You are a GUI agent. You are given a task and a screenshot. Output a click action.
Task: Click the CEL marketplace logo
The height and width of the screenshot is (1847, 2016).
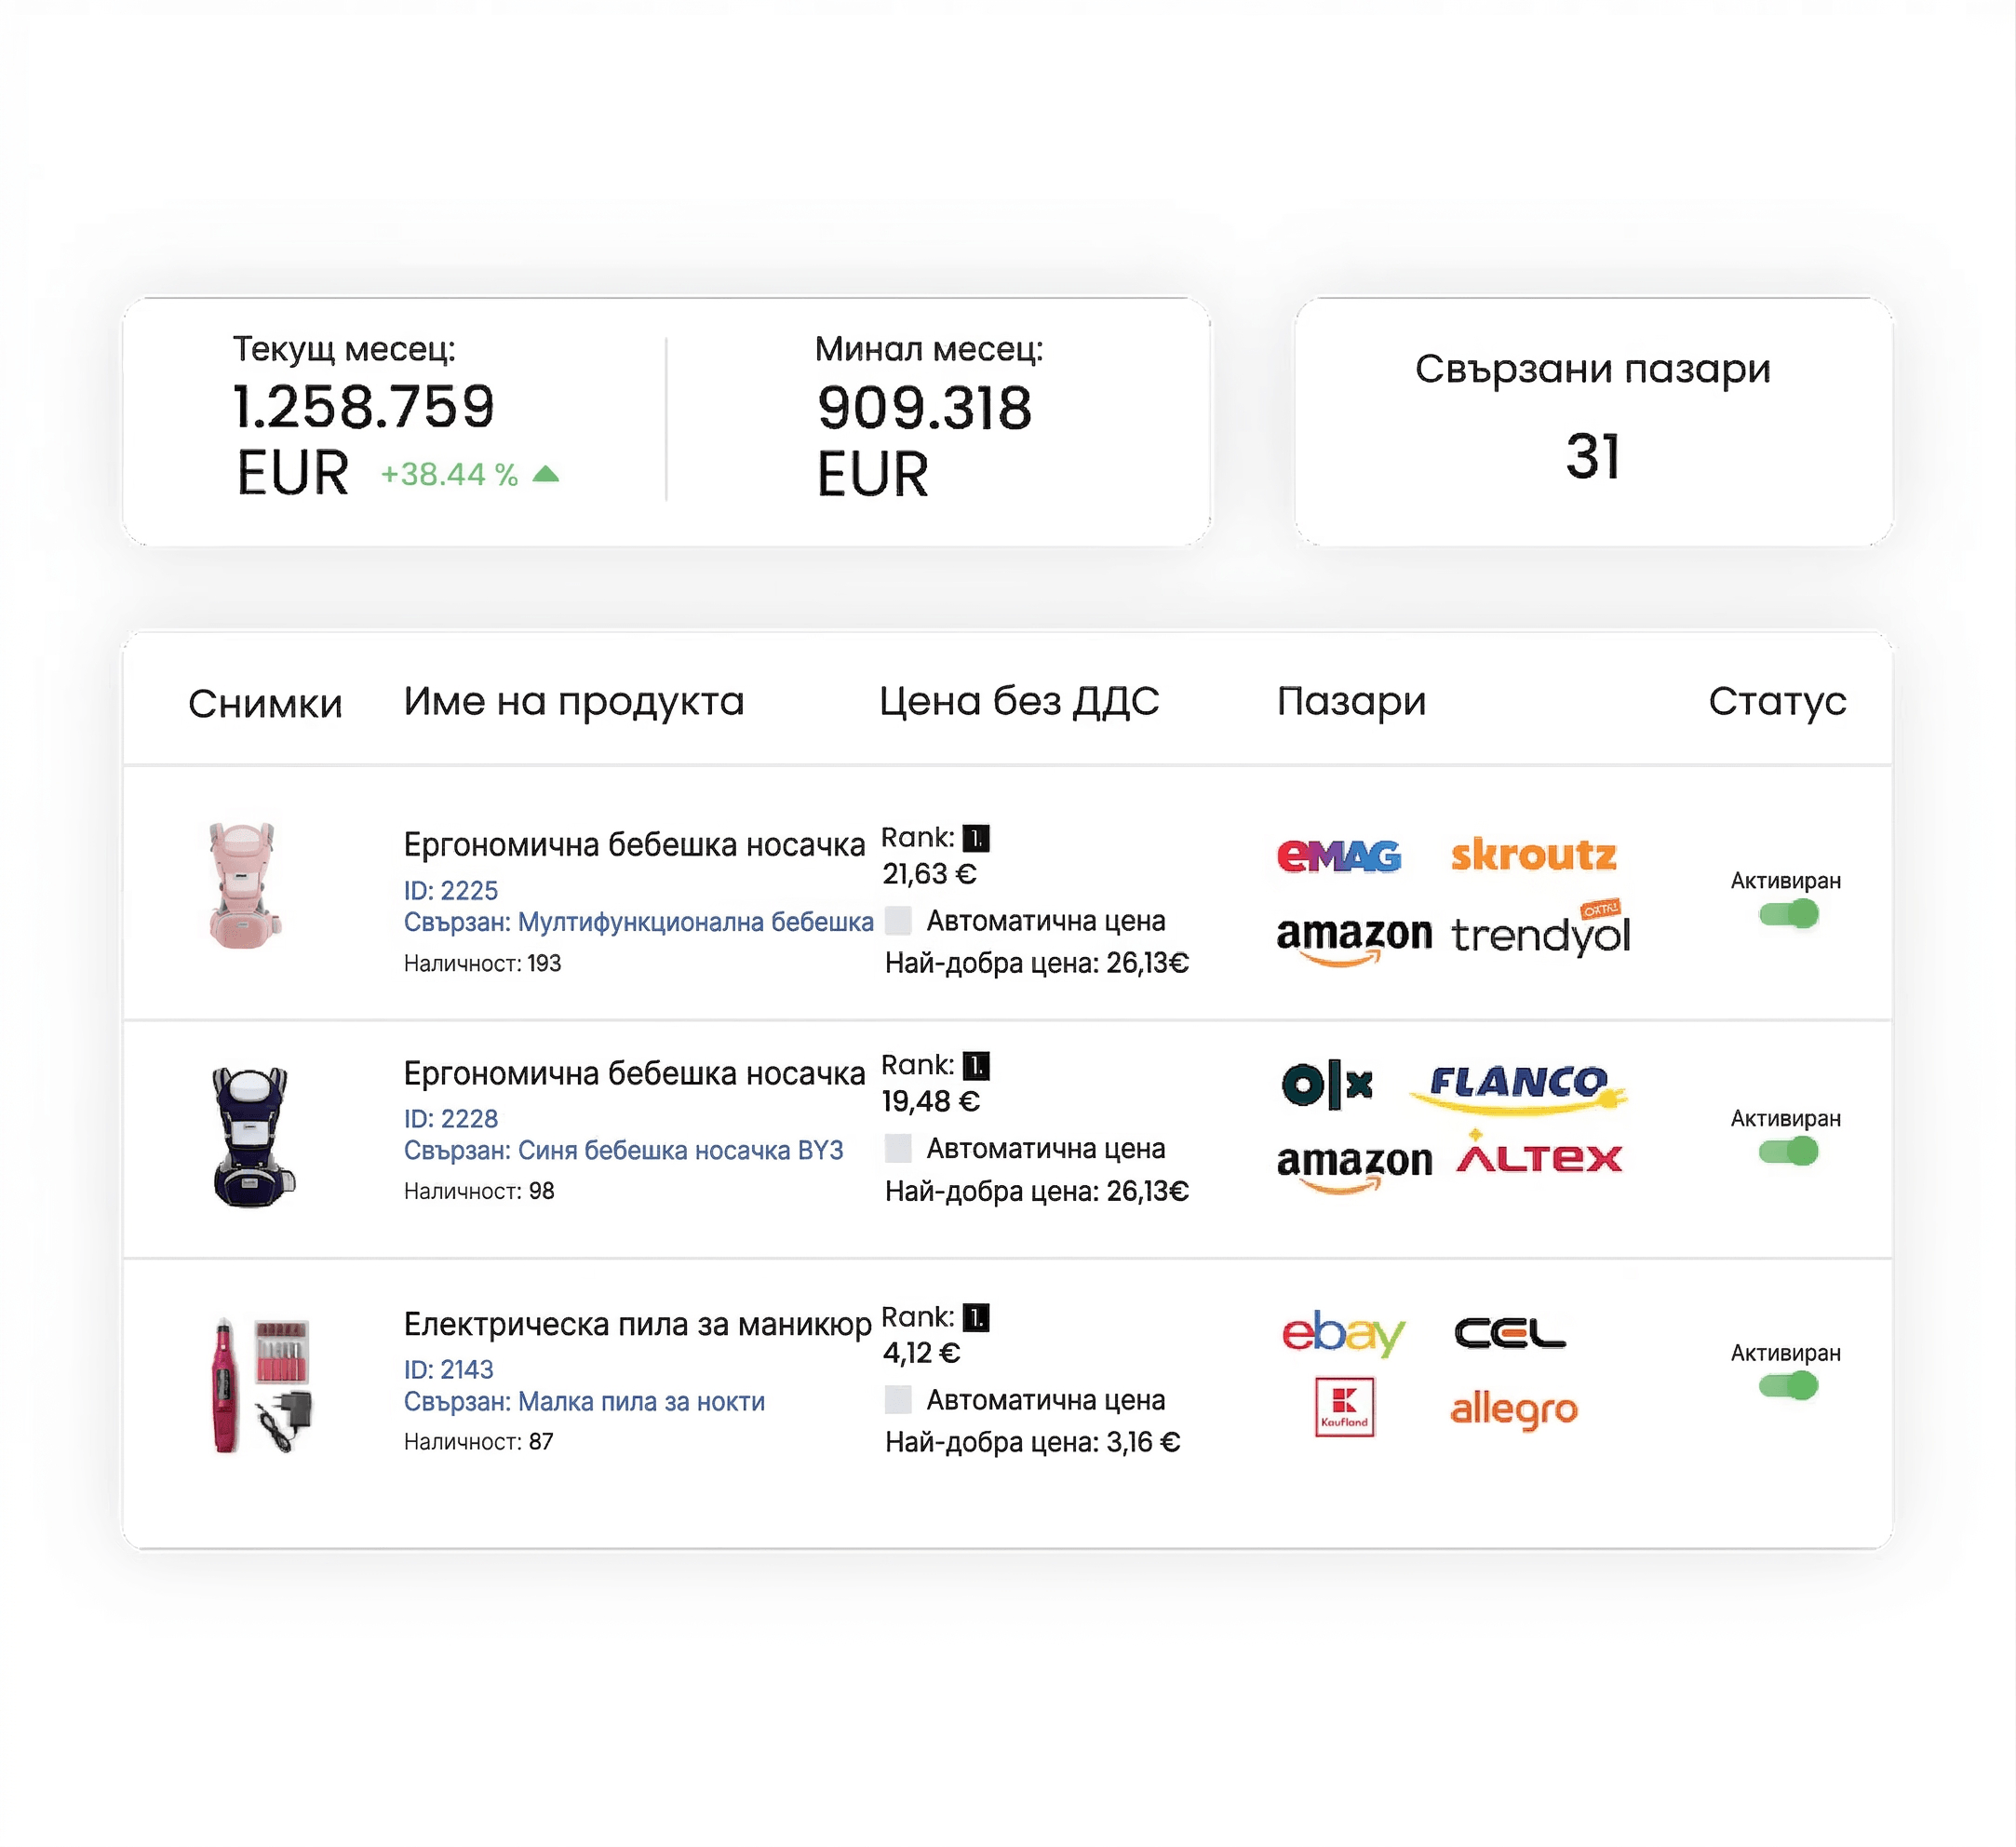1510,1333
